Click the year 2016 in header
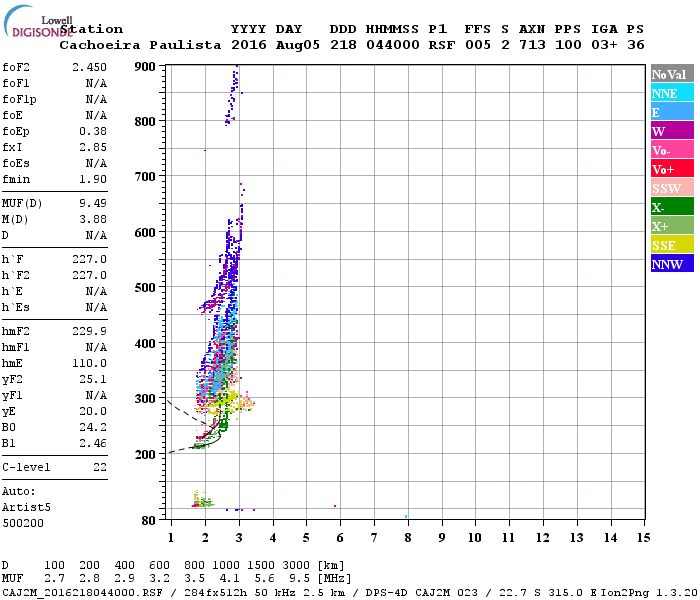 click(x=249, y=45)
